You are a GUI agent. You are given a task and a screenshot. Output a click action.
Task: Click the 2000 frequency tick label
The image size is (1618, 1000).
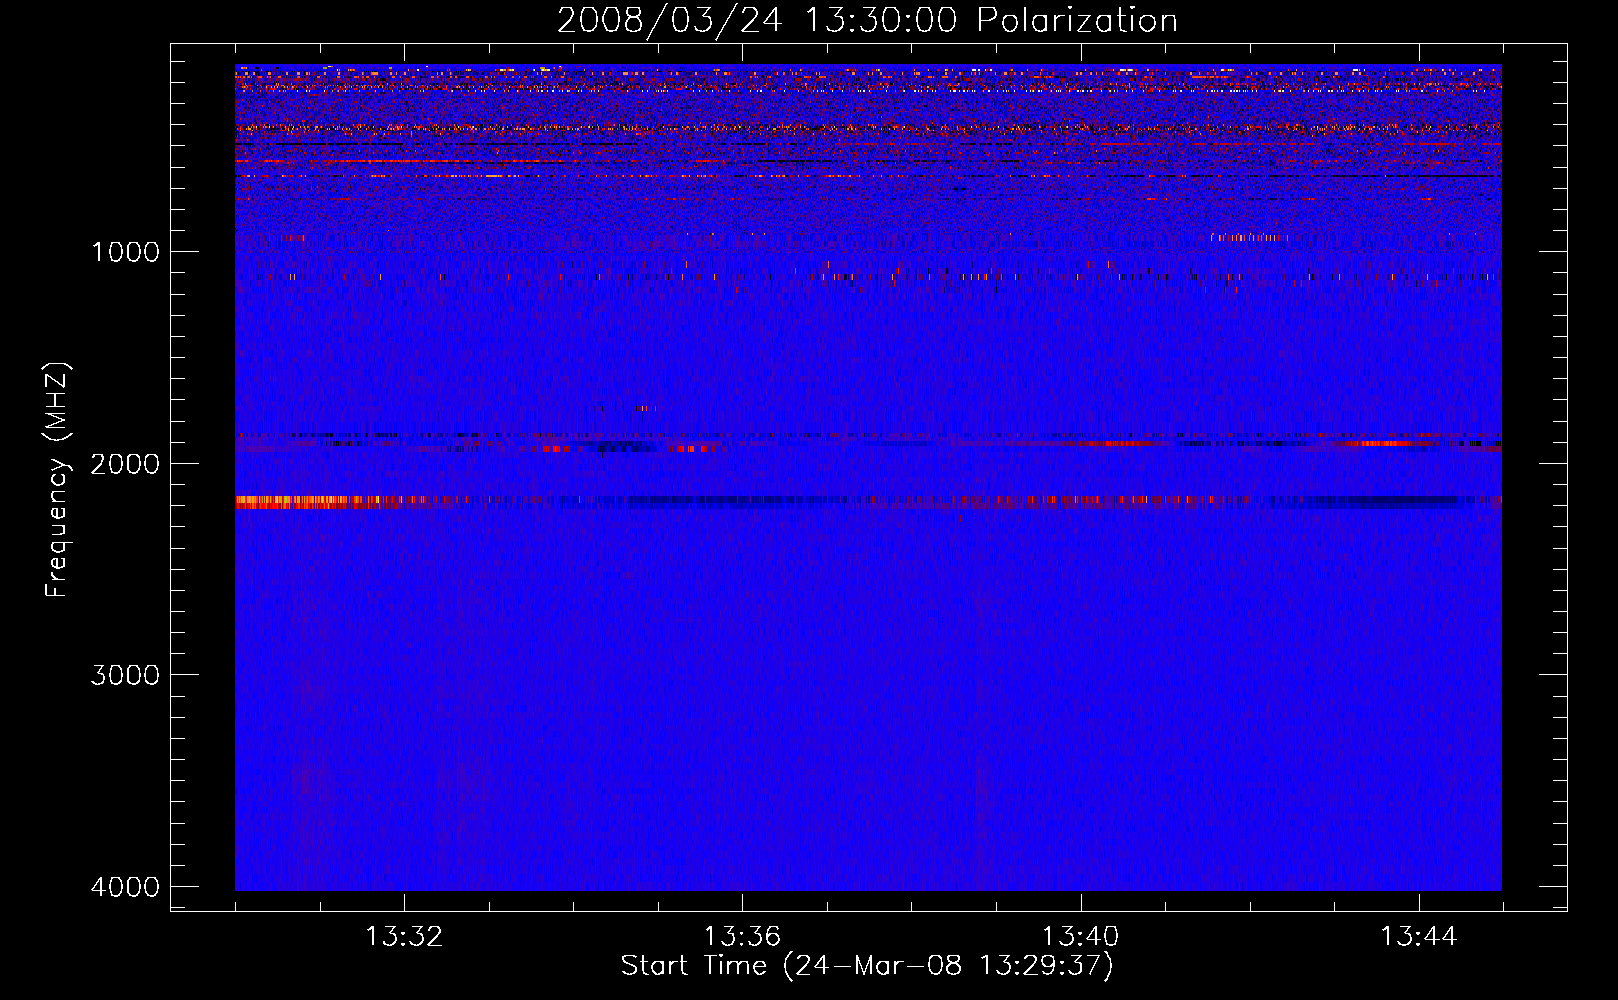click(125, 463)
